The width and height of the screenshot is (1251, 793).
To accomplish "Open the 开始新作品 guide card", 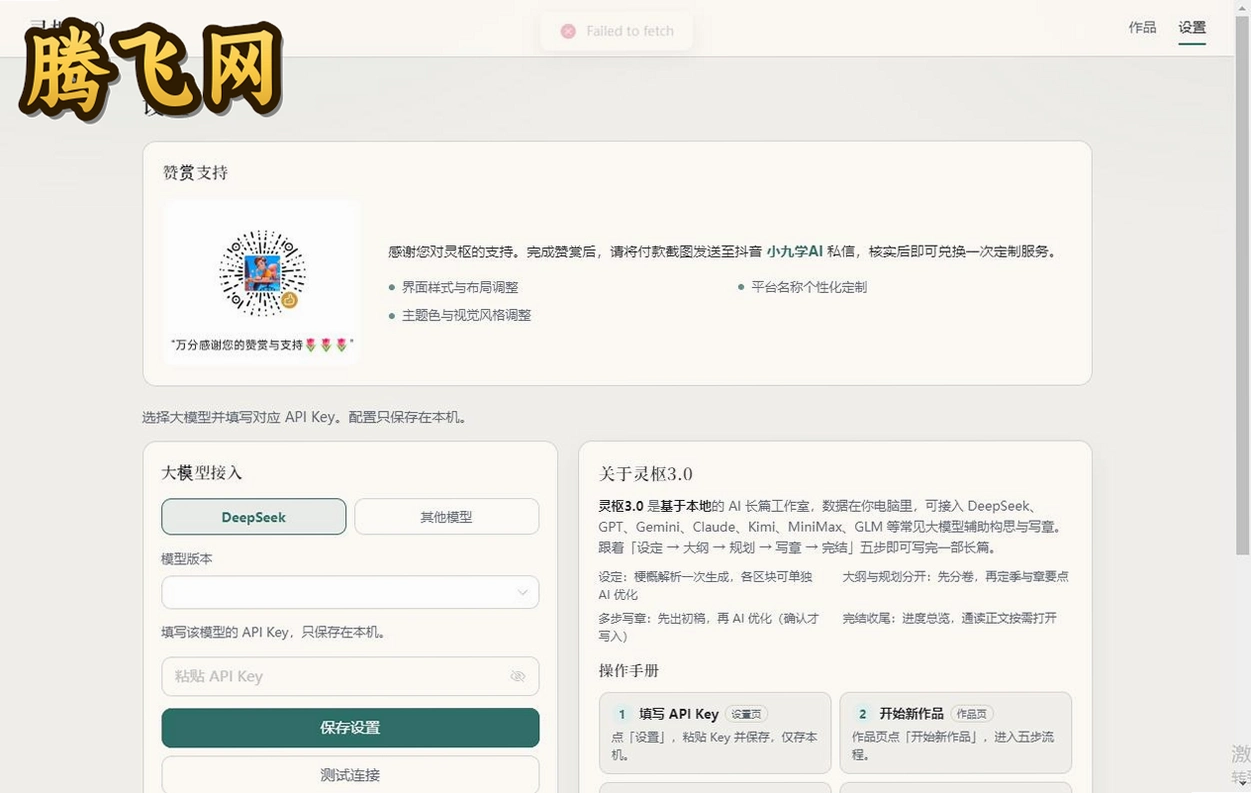I will click(955, 733).
